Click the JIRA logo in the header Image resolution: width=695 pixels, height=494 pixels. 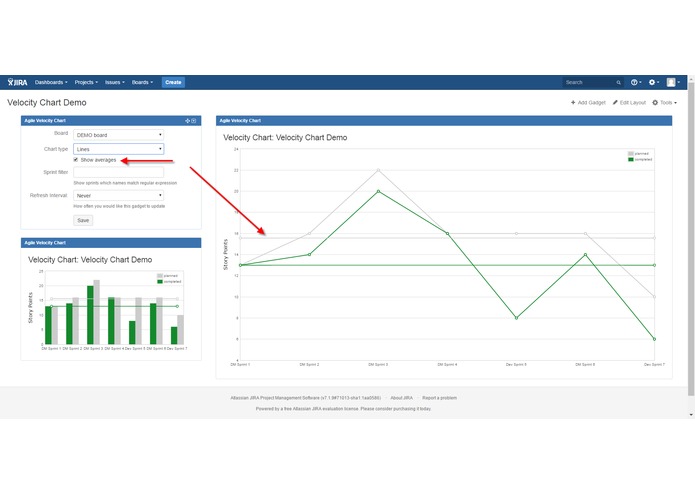coord(17,82)
